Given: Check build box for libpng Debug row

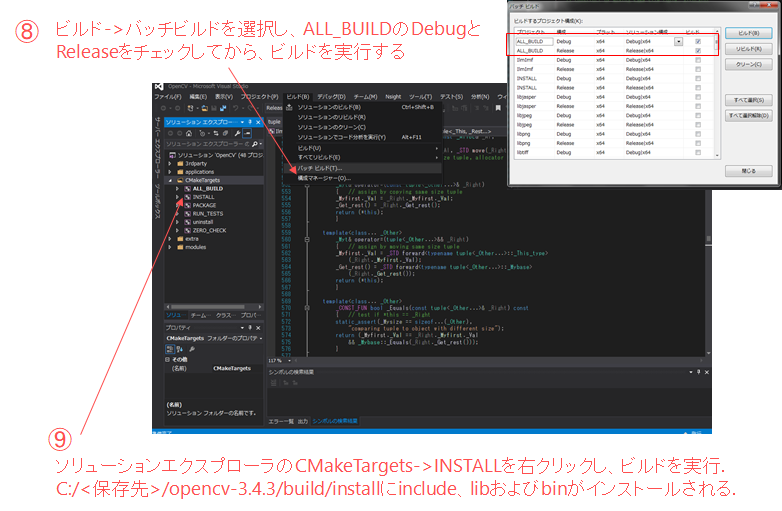Looking at the screenshot, I should pos(698,134).
